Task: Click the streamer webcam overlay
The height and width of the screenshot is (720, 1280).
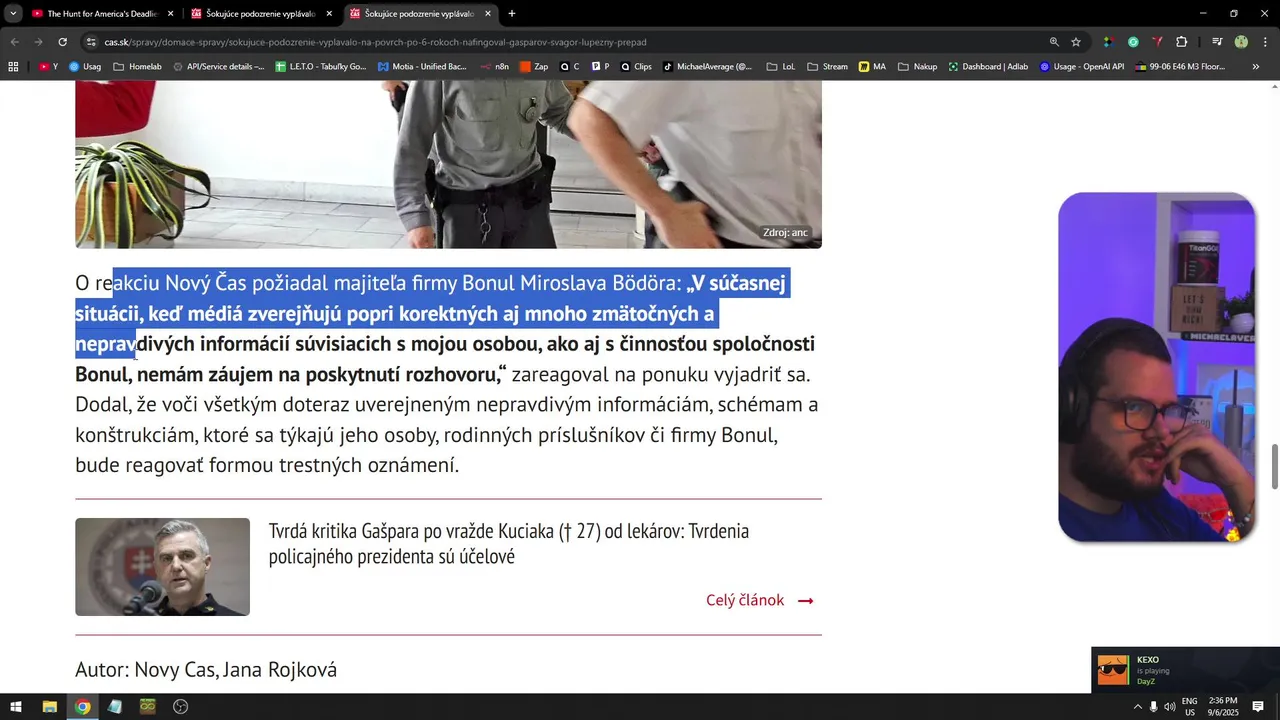Action: coord(1157,367)
